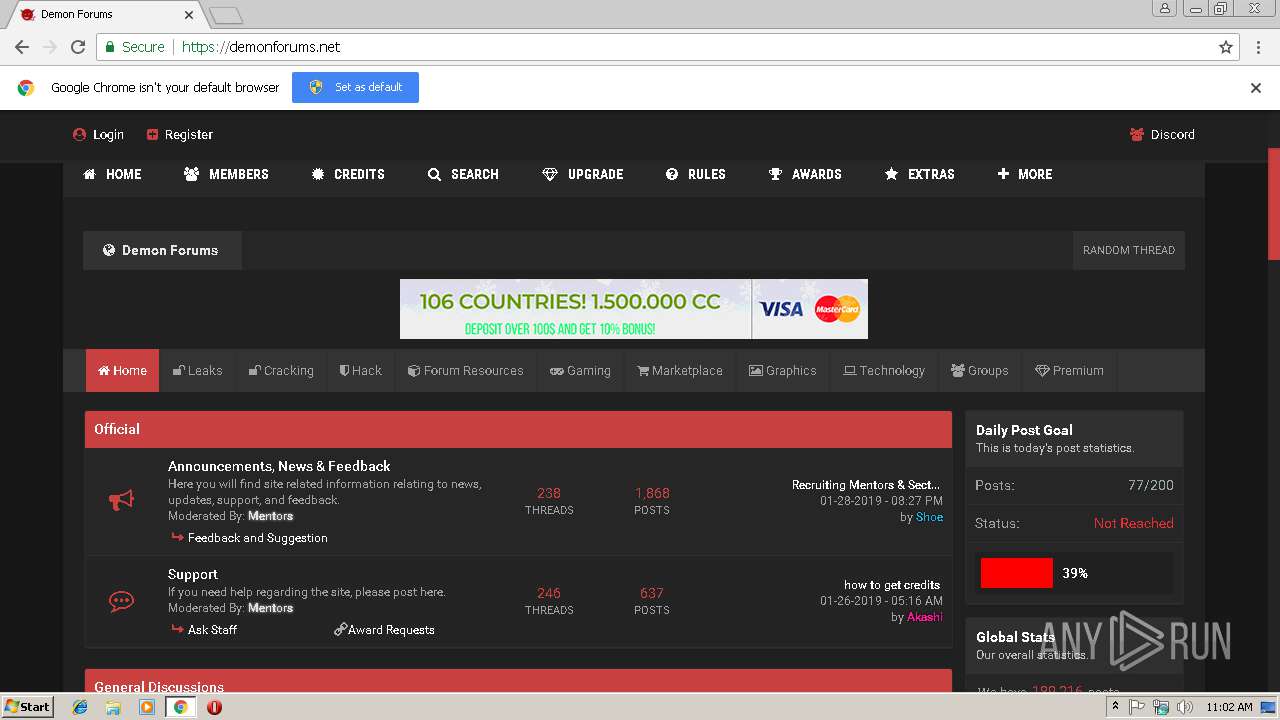This screenshot has height=720, width=1280.
Task: Open the RULES navigation item
Action: coord(696,174)
